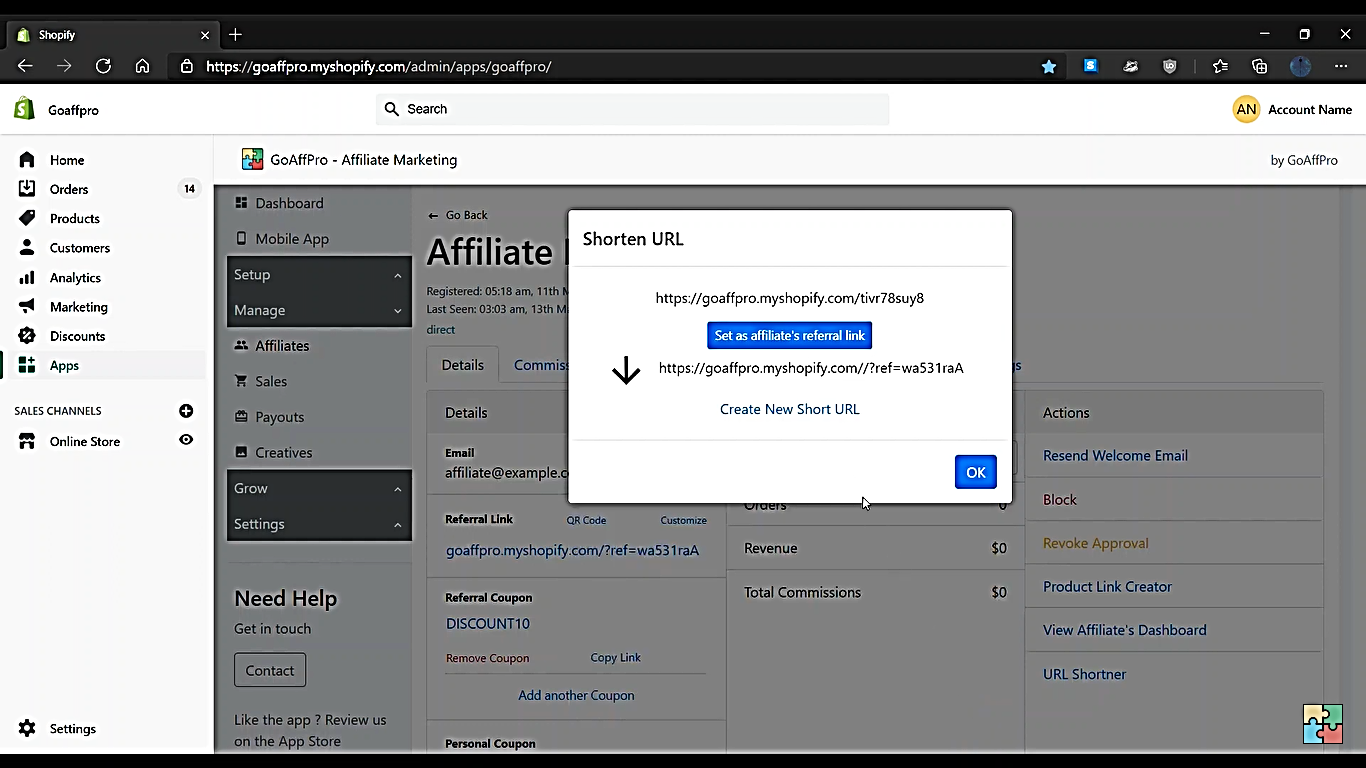Click the Block action link
1366x768 pixels.
pos(1060,499)
